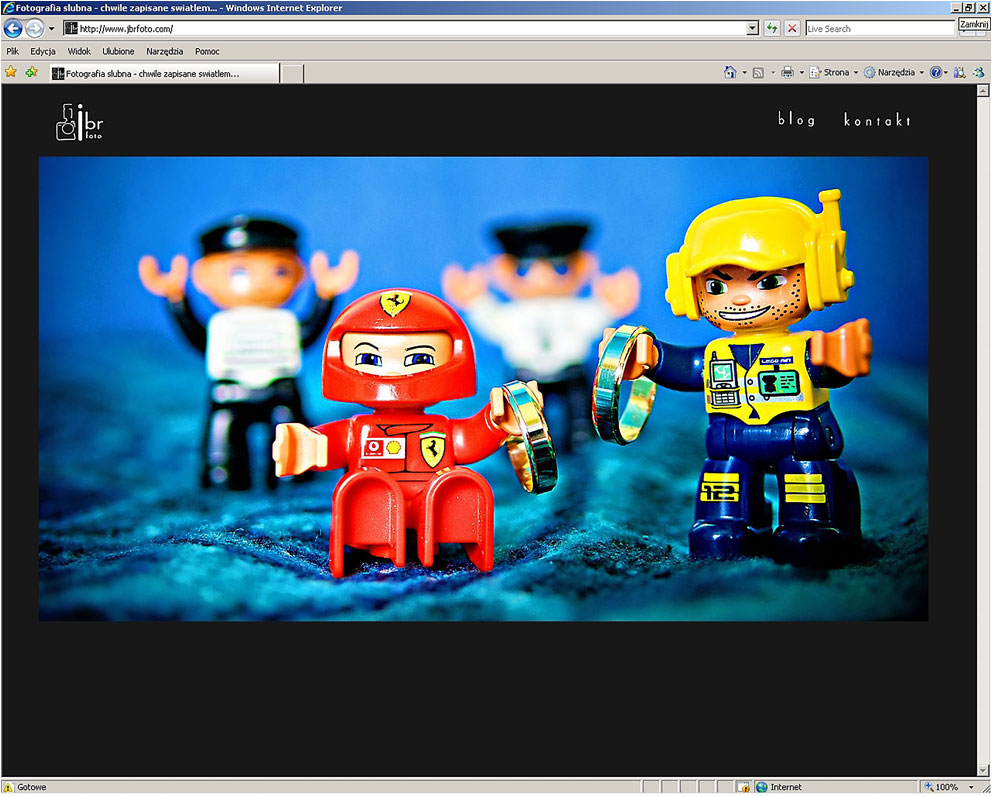
Task: Open the Narzędzia menu in menu bar
Action: pyautogui.click(x=165, y=51)
